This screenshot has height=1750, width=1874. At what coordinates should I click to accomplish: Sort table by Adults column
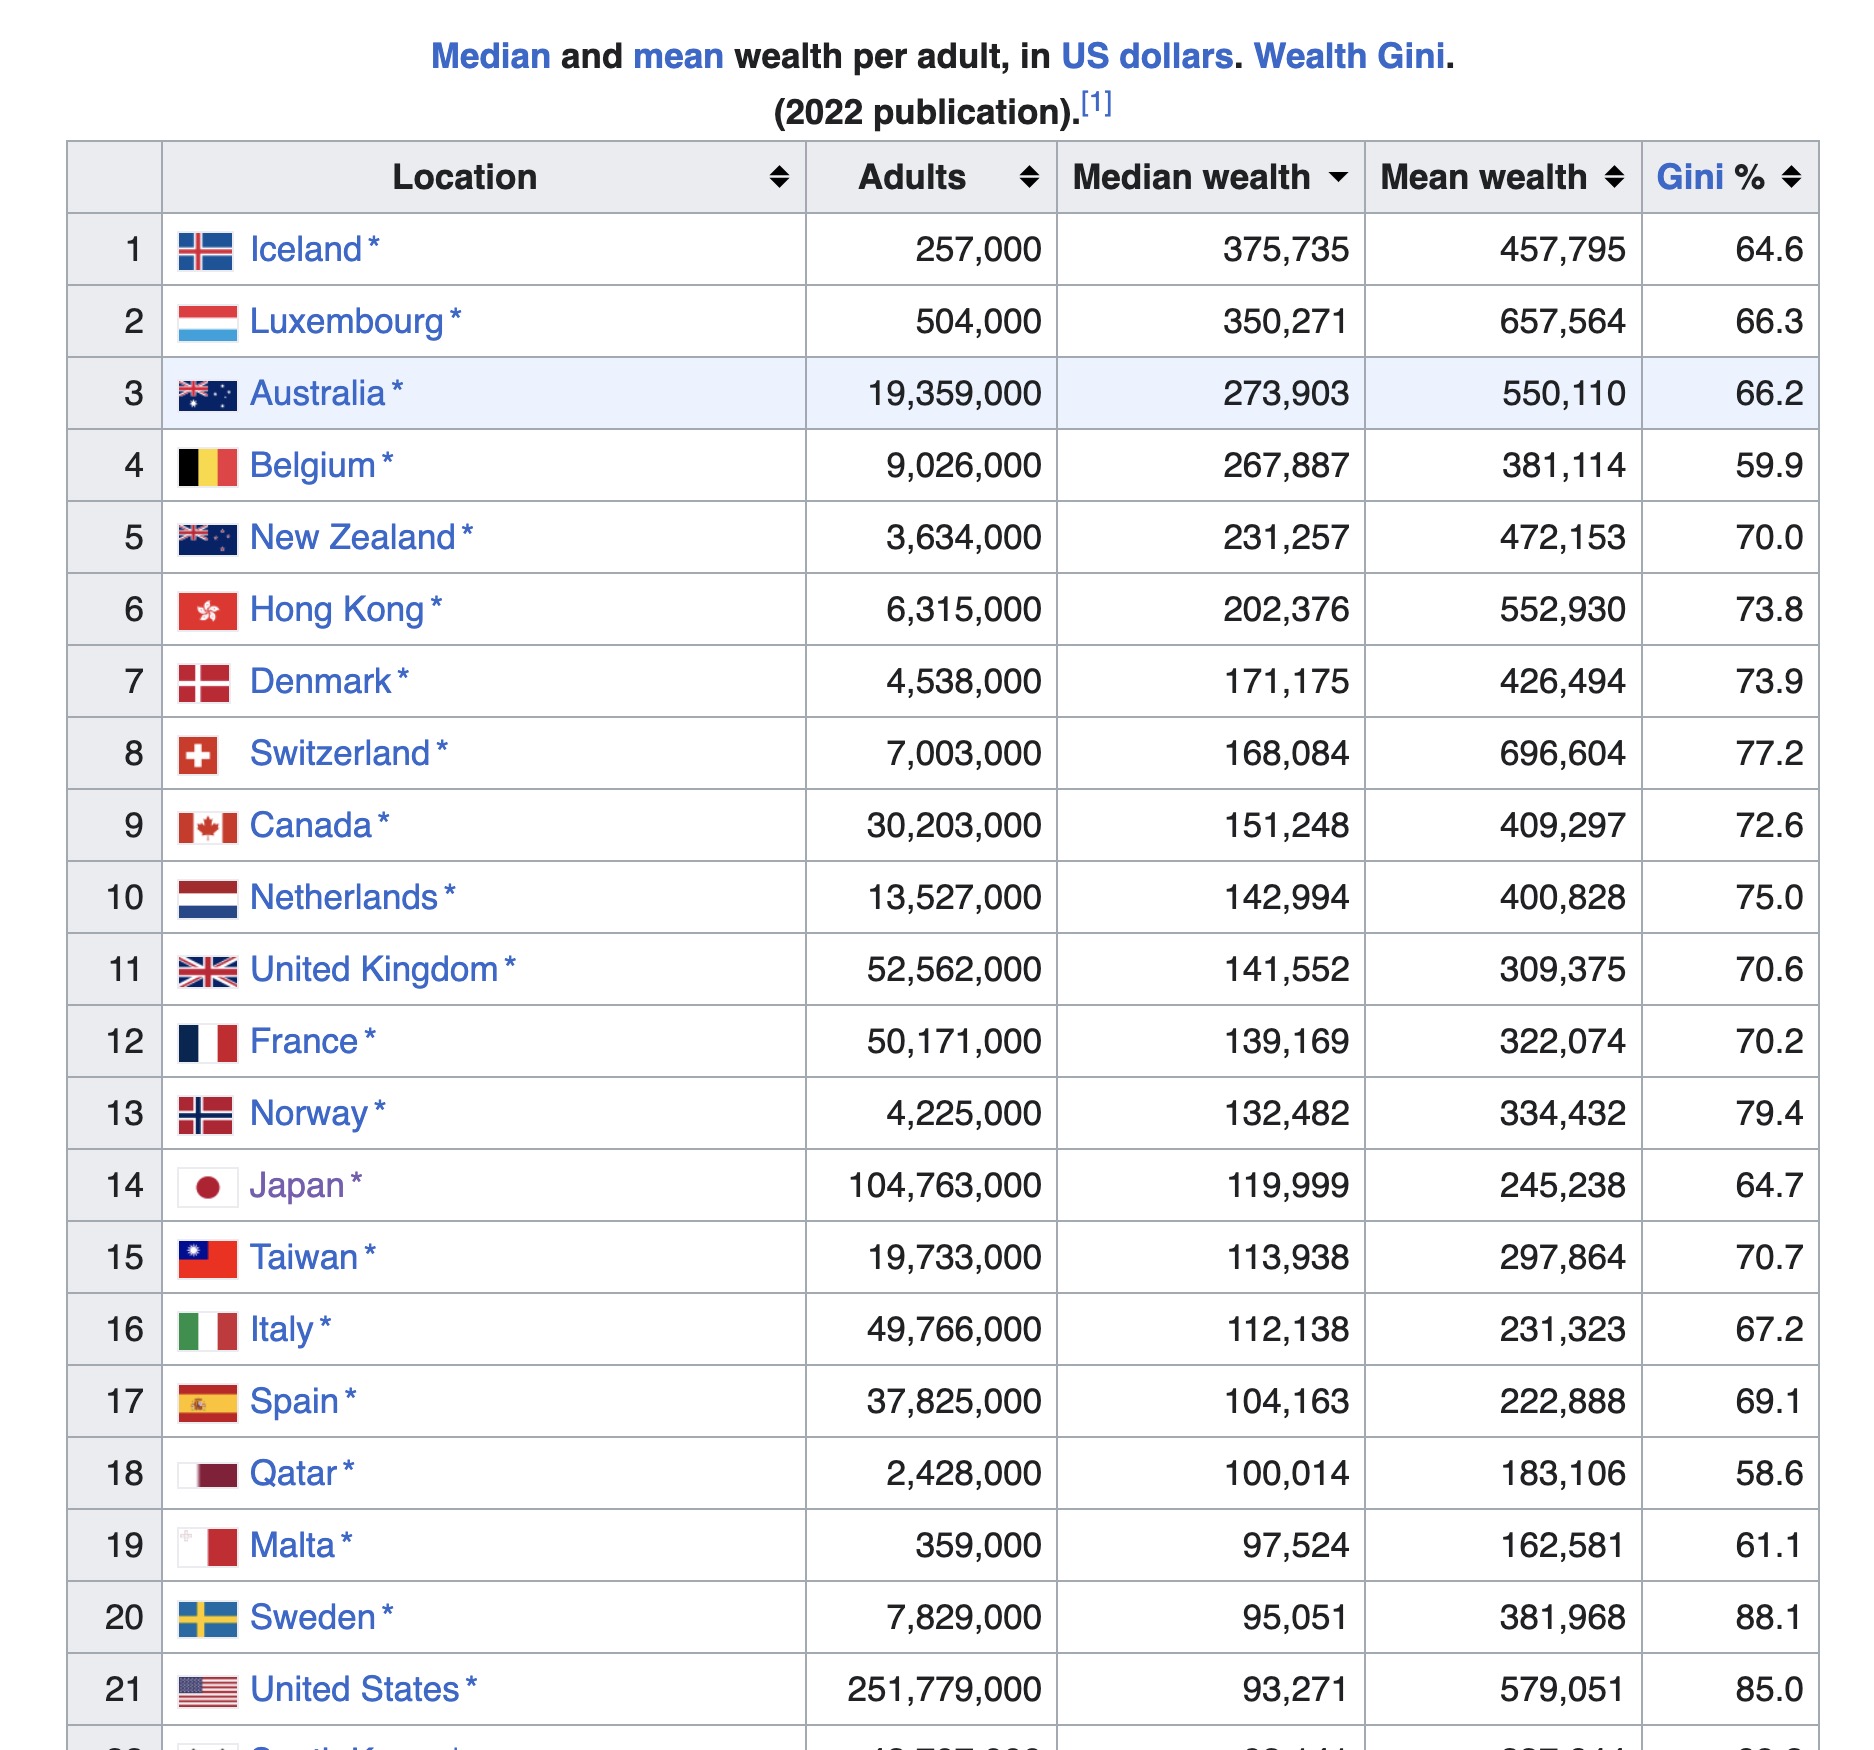coord(1029,177)
